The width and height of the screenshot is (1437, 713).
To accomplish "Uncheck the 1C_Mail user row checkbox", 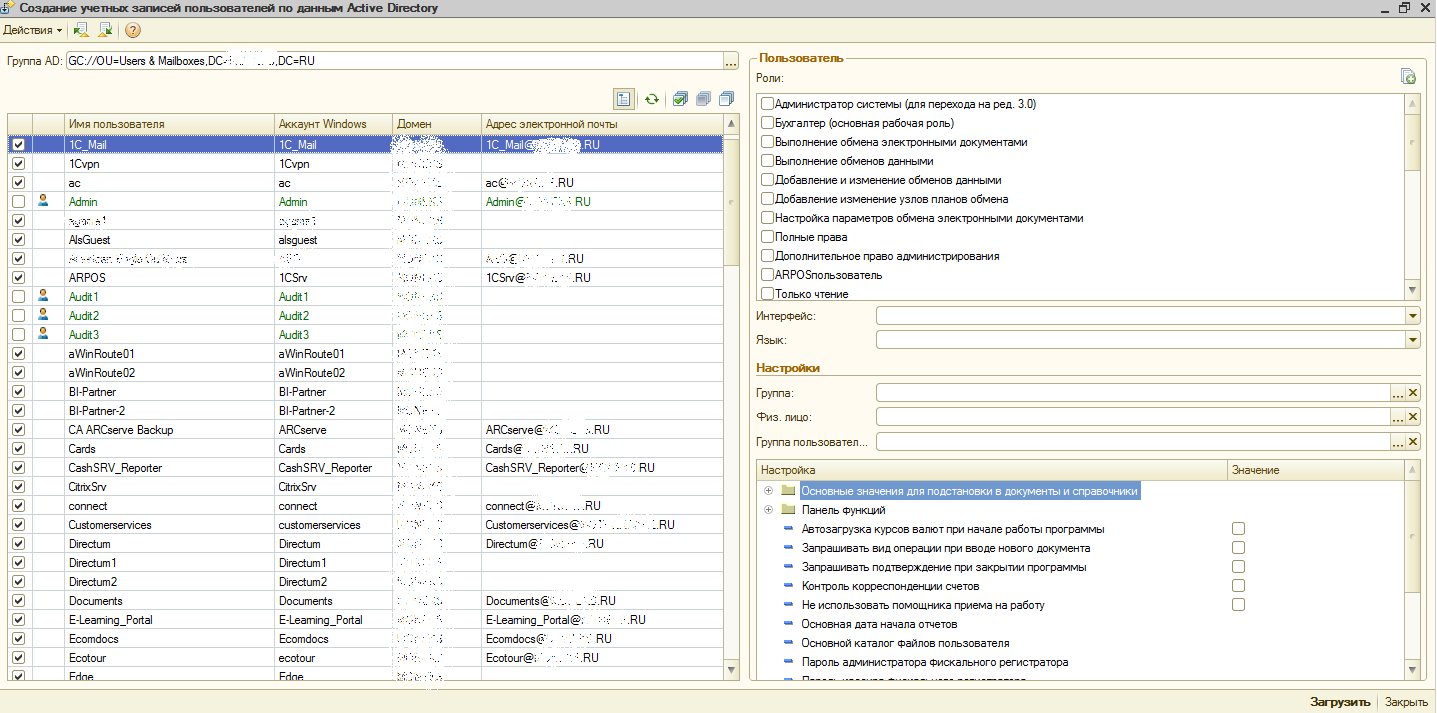I will (x=18, y=144).
